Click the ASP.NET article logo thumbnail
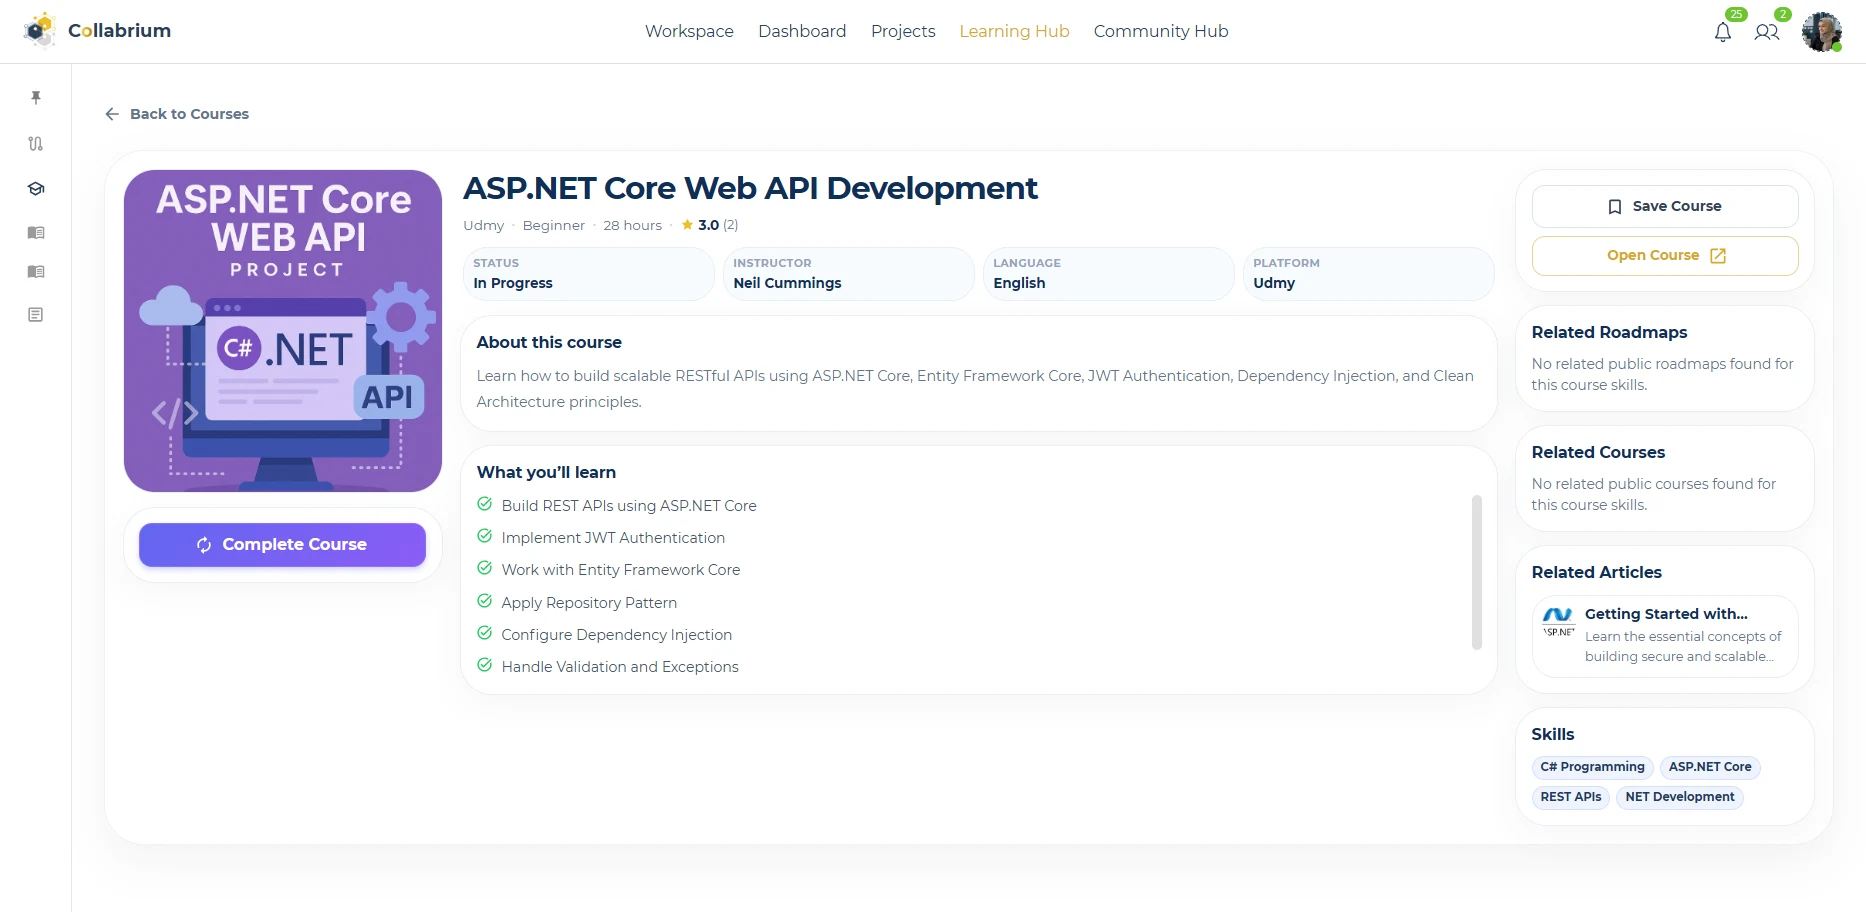 (x=1559, y=622)
